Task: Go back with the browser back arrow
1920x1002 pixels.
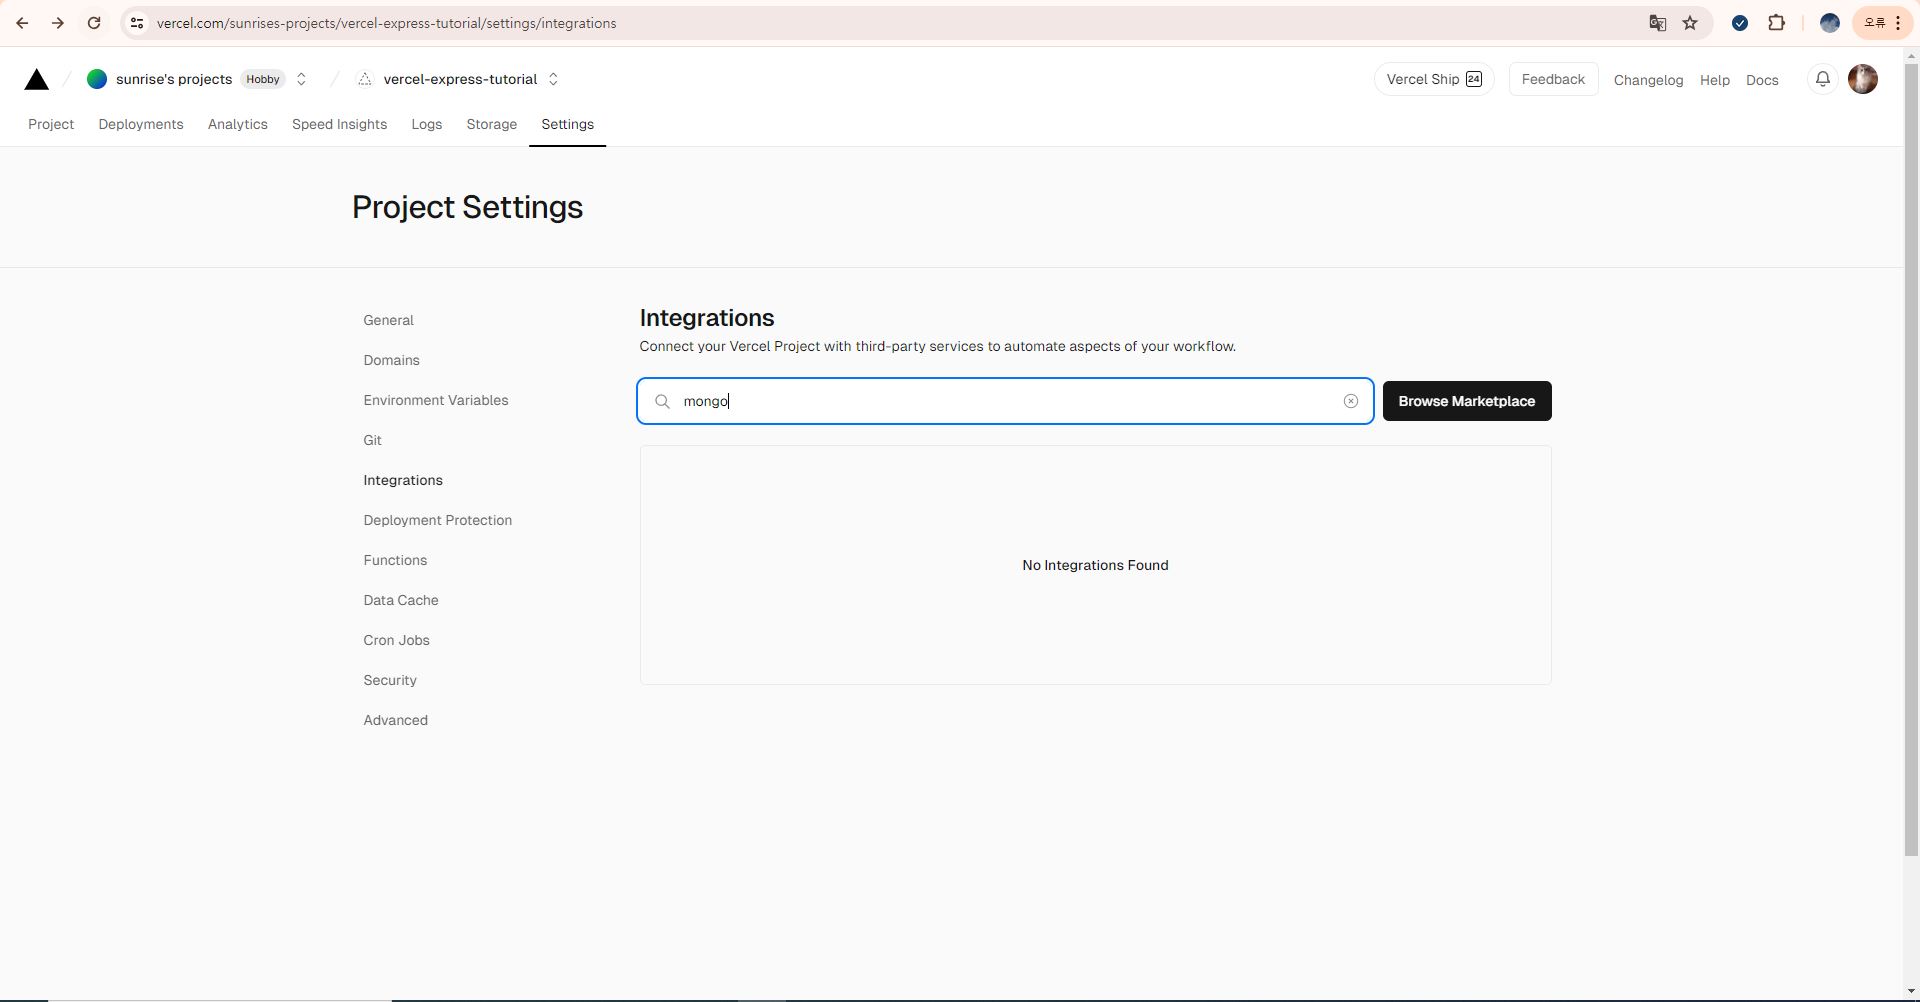Action: [x=22, y=23]
